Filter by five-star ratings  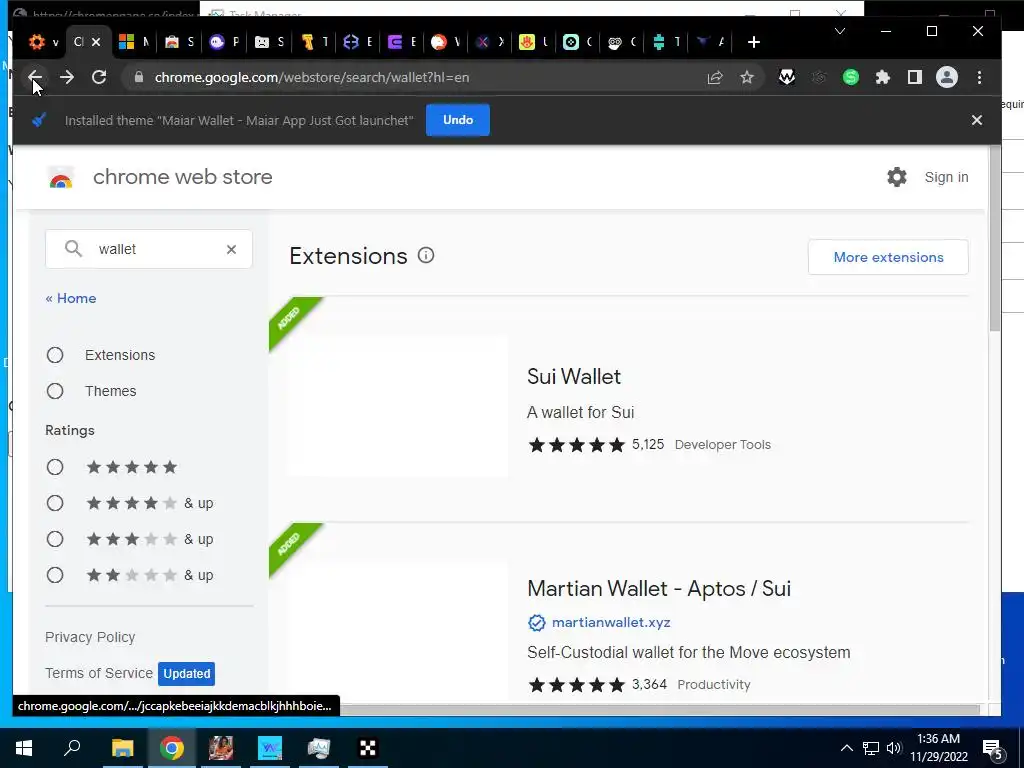pos(55,468)
